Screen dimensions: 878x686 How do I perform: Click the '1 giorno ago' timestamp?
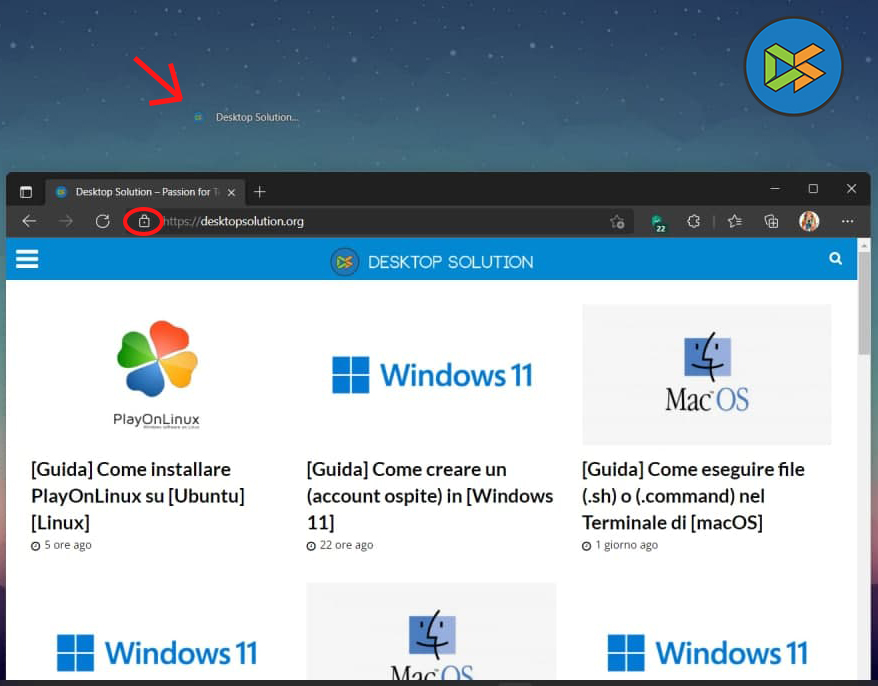click(x=626, y=545)
